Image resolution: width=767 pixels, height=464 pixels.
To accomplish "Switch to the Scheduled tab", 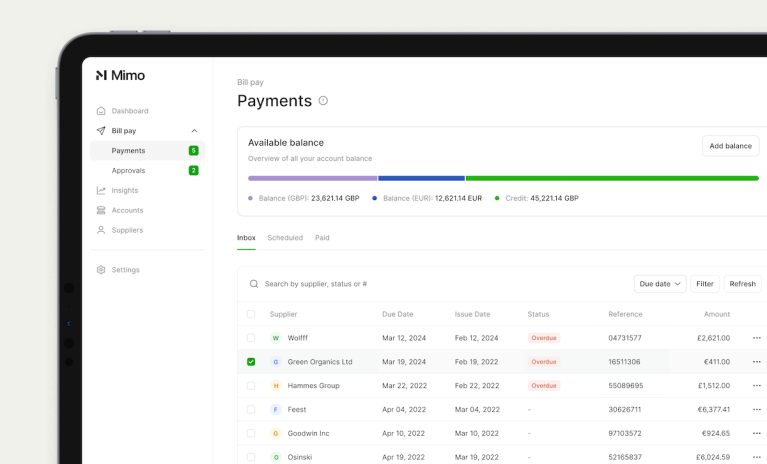I will pyautogui.click(x=285, y=238).
